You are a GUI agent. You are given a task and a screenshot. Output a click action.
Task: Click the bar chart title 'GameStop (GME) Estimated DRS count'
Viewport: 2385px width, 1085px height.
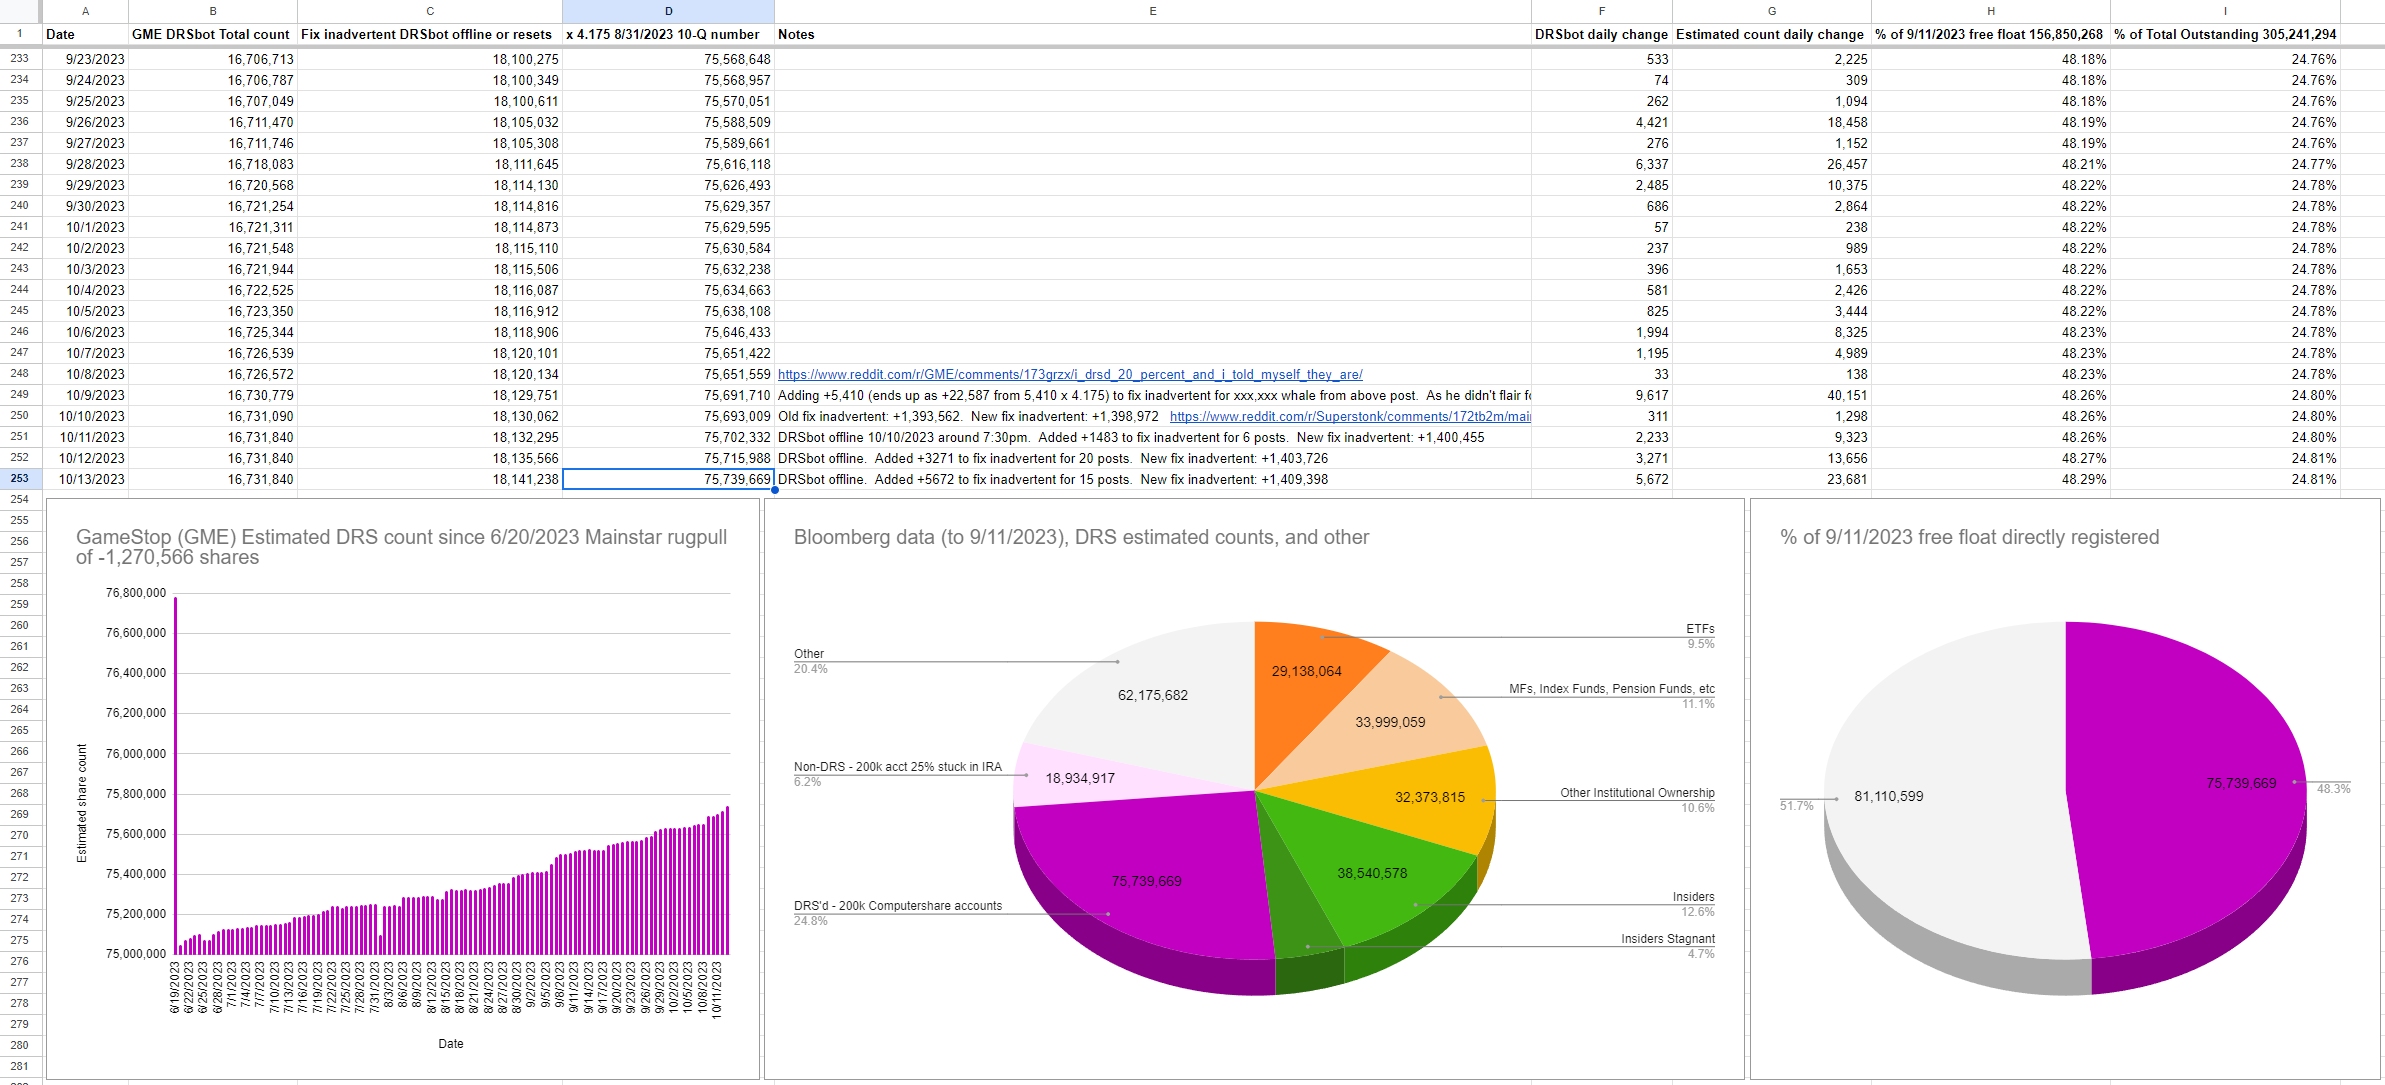tap(401, 547)
